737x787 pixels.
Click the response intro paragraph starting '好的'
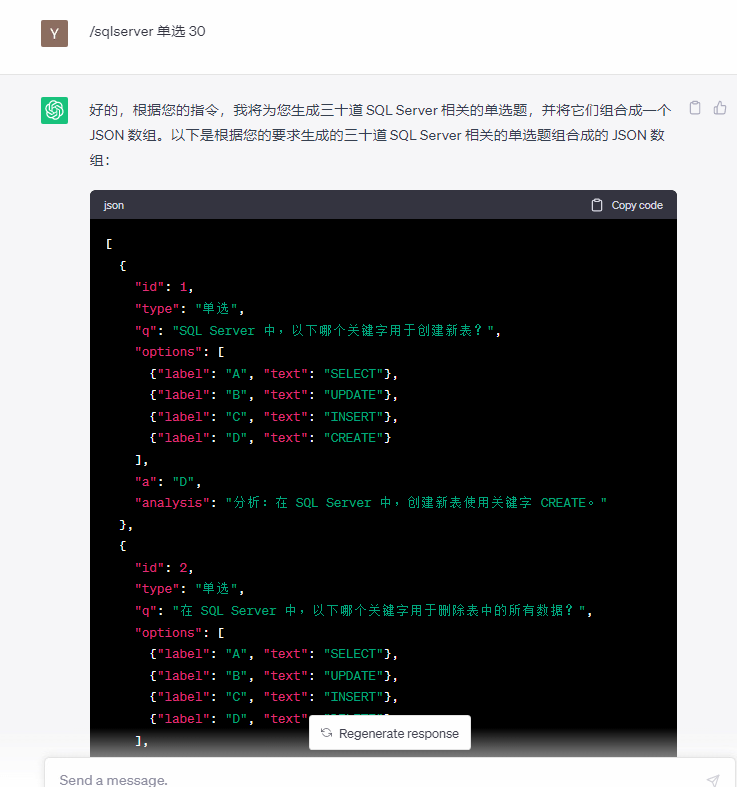[380, 135]
